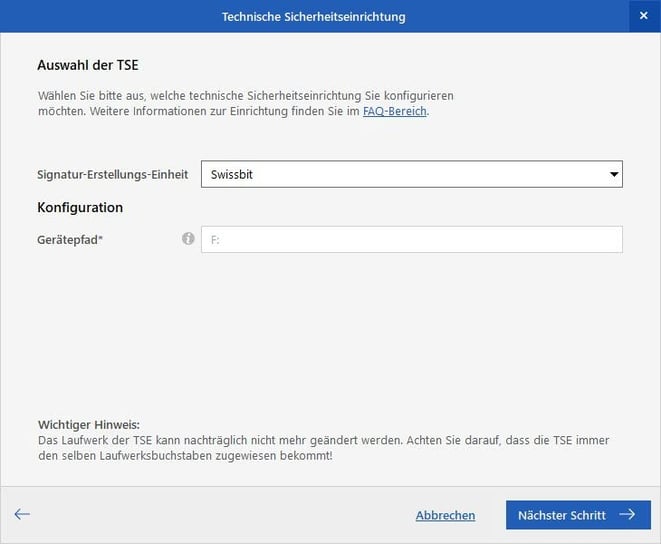Open the FAQ-Bereich link
Screen dimensions: 661x544
tap(395, 111)
